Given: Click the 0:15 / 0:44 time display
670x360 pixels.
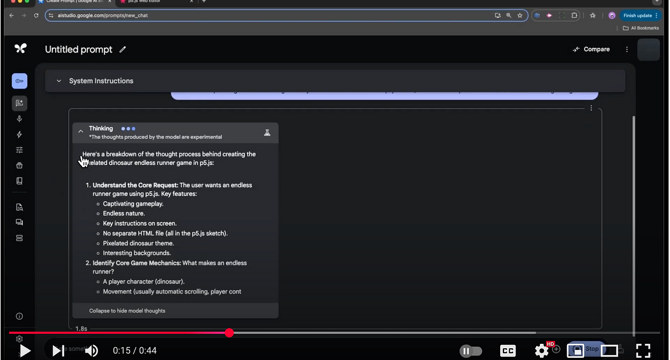Looking at the screenshot, I should tap(135, 351).
